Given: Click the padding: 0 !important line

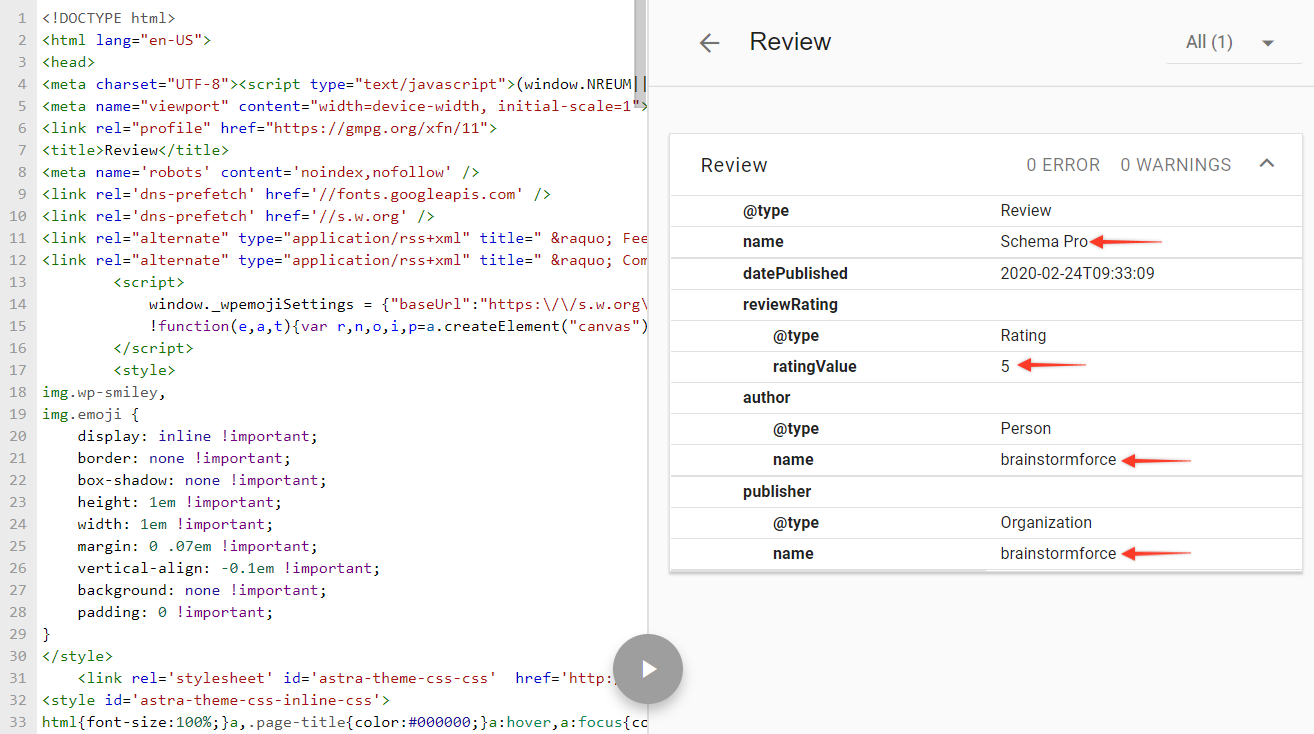Looking at the screenshot, I should [175, 612].
